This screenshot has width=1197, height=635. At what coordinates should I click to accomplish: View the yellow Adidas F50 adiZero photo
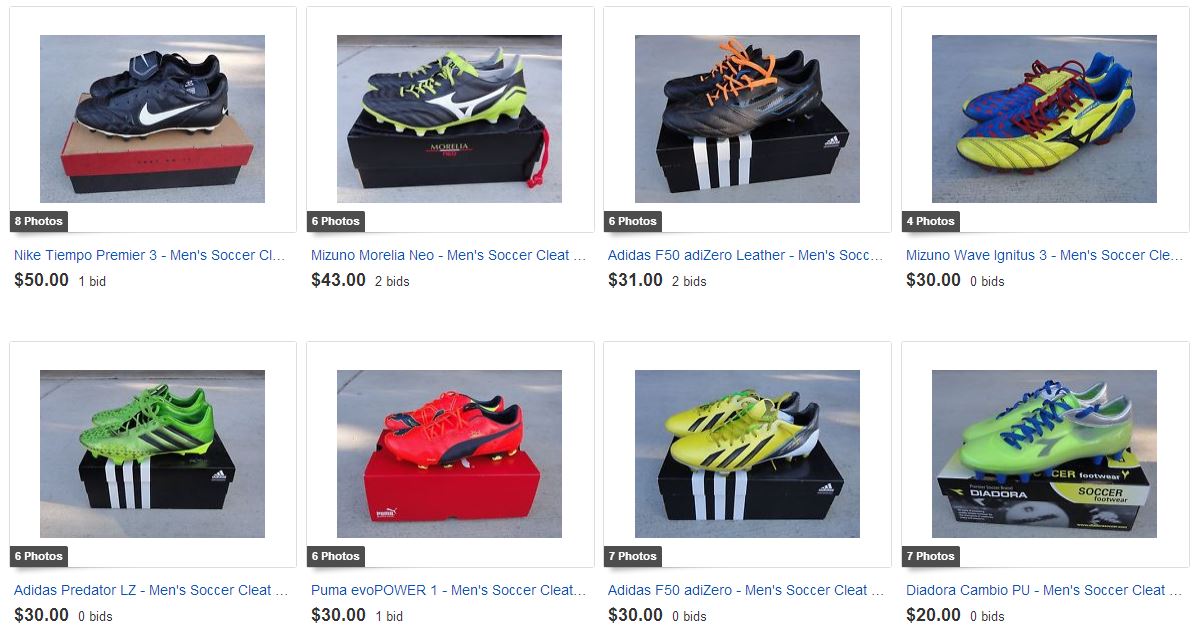[x=747, y=454]
